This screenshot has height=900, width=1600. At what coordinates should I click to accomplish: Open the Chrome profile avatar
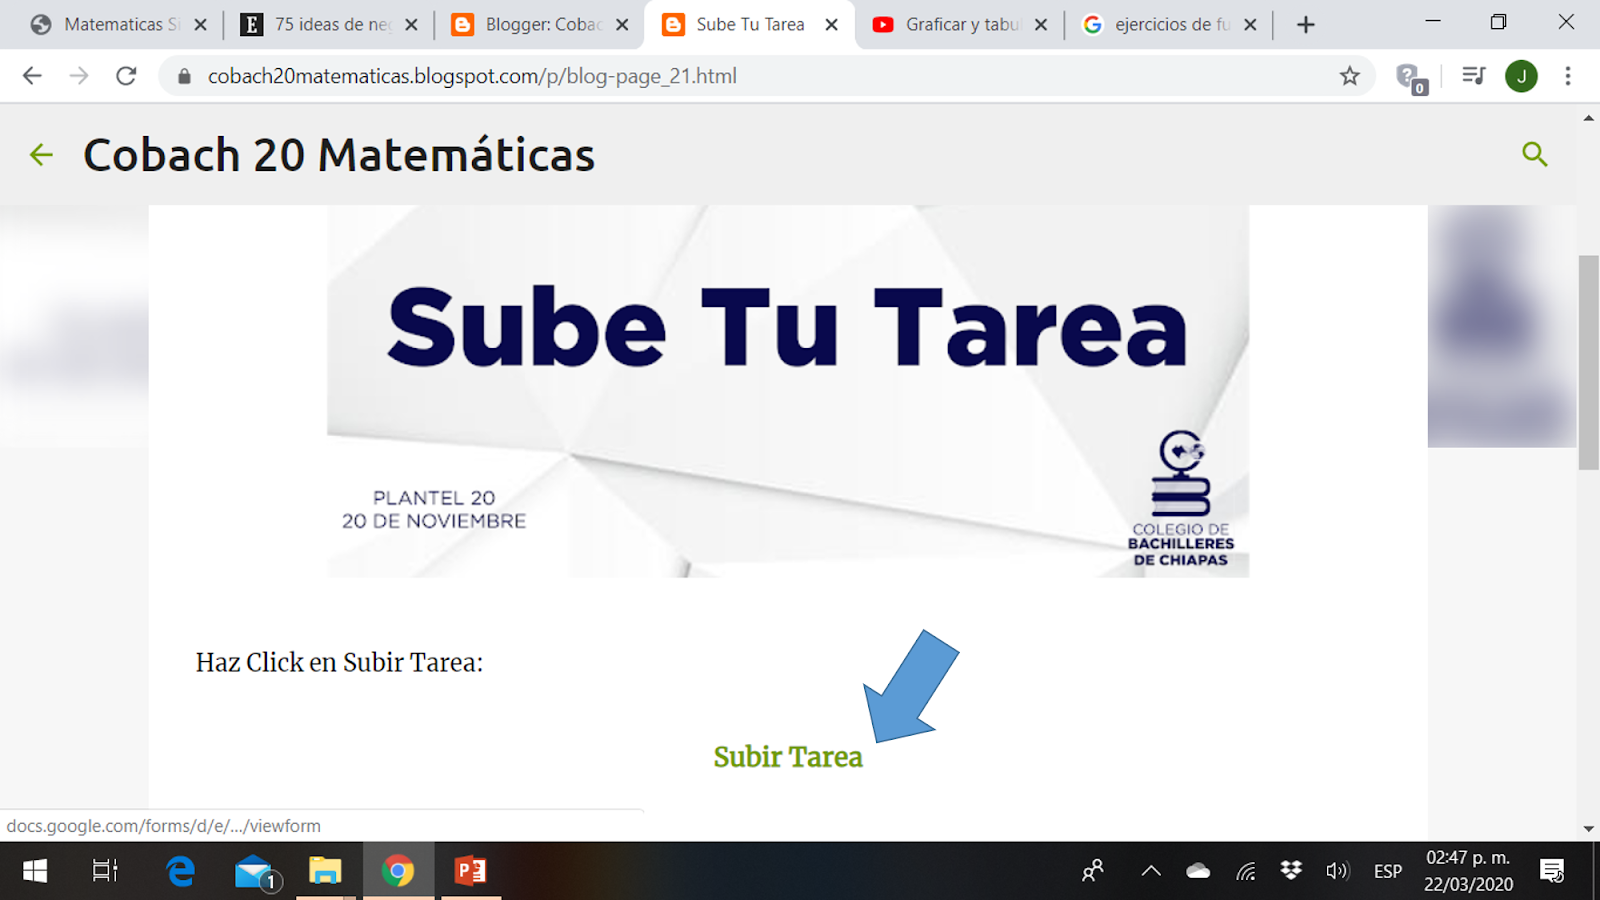[x=1521, y=75]
